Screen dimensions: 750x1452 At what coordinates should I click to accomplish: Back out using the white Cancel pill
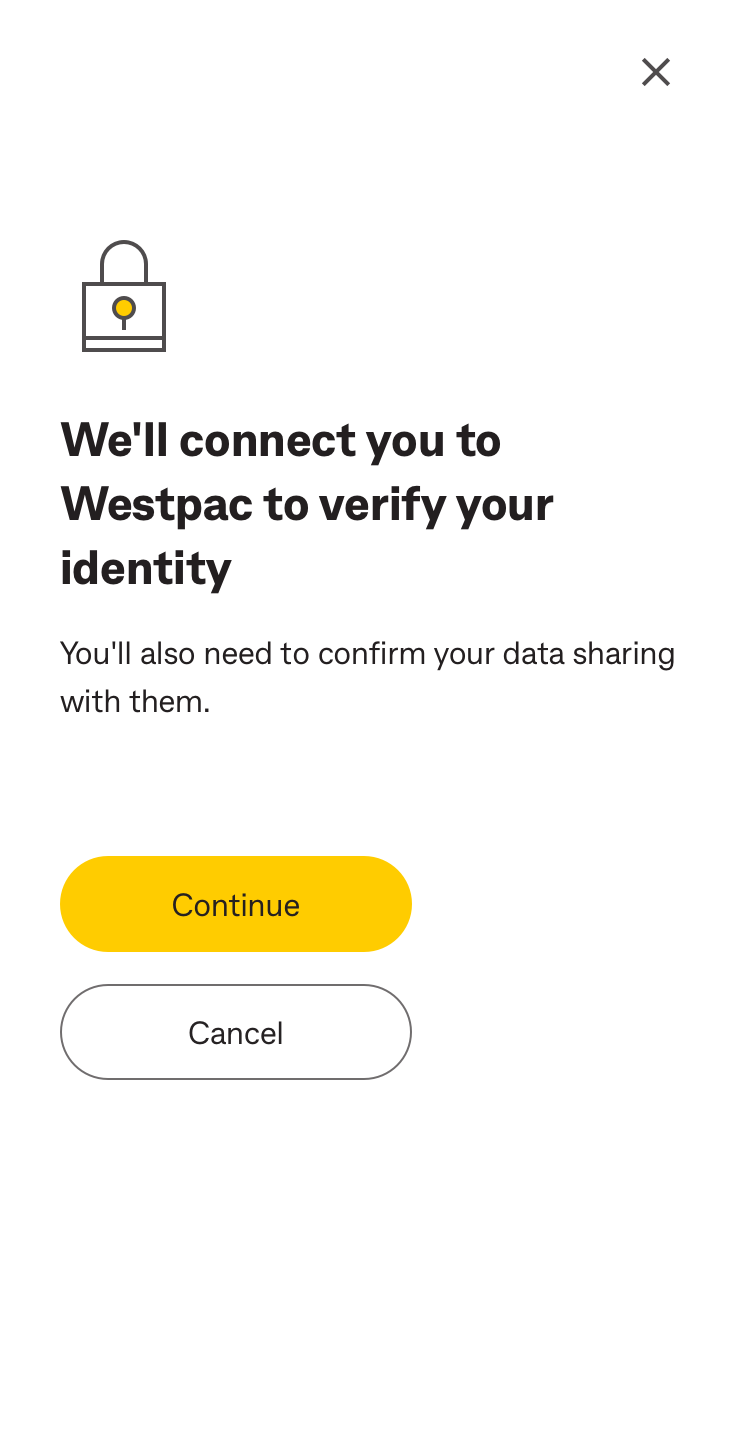tap(236, 1032)
